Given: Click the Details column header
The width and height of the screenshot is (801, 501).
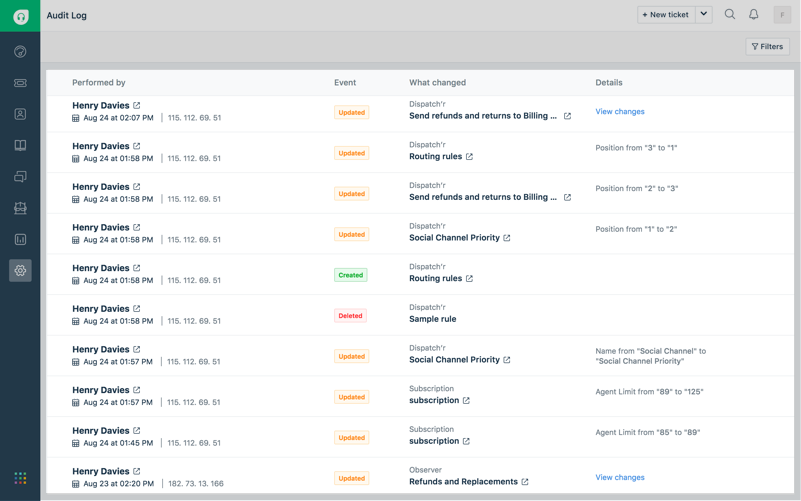Looking at the screenshot, I should click(609, 83).
